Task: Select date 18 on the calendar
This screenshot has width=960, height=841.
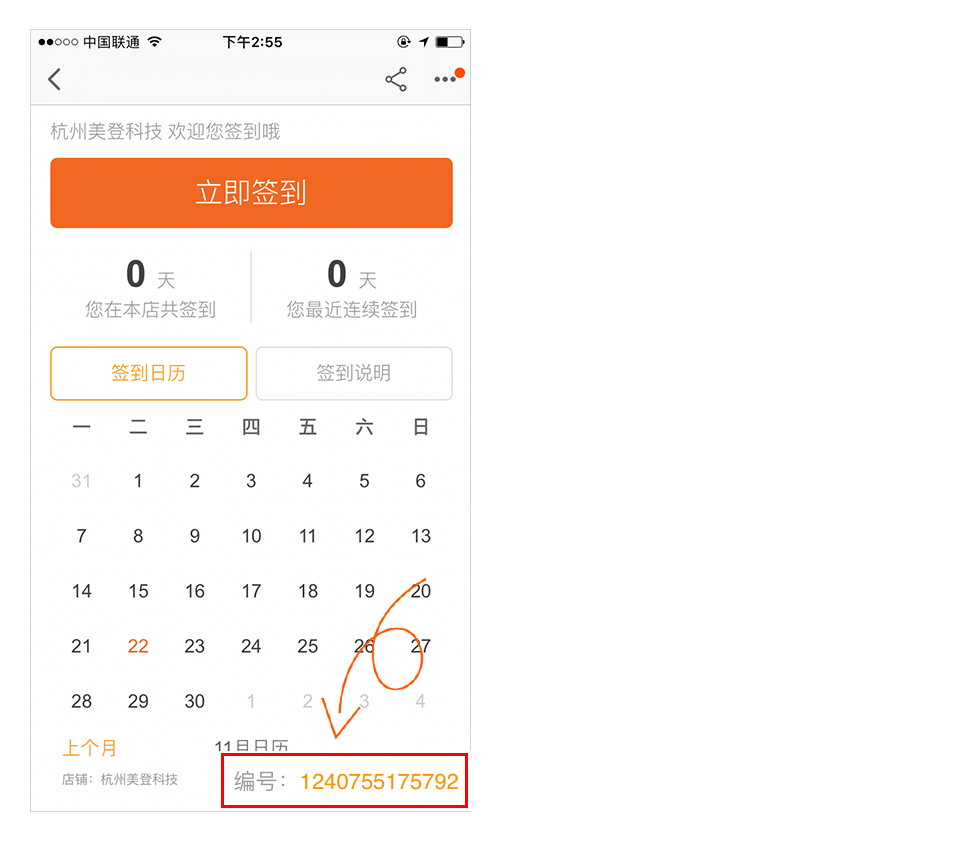Action: pyautogui.click(x=307, y=591)
